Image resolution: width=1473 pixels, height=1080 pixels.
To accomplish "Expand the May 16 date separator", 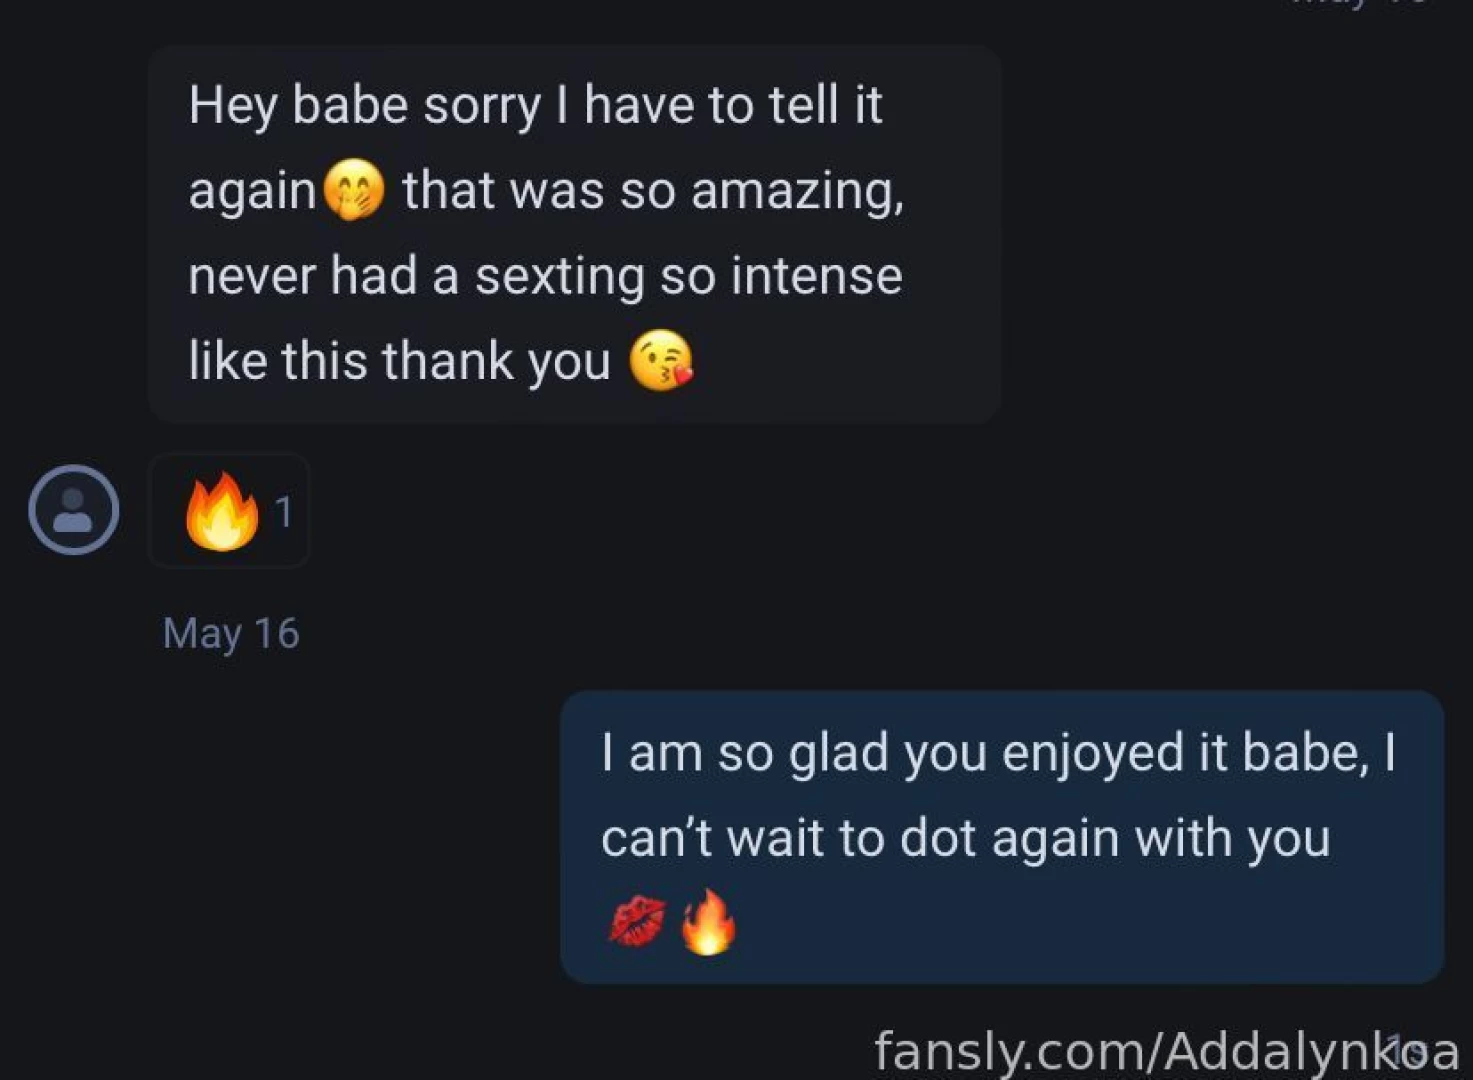I will pyautogui.click(x=231, y=632).
